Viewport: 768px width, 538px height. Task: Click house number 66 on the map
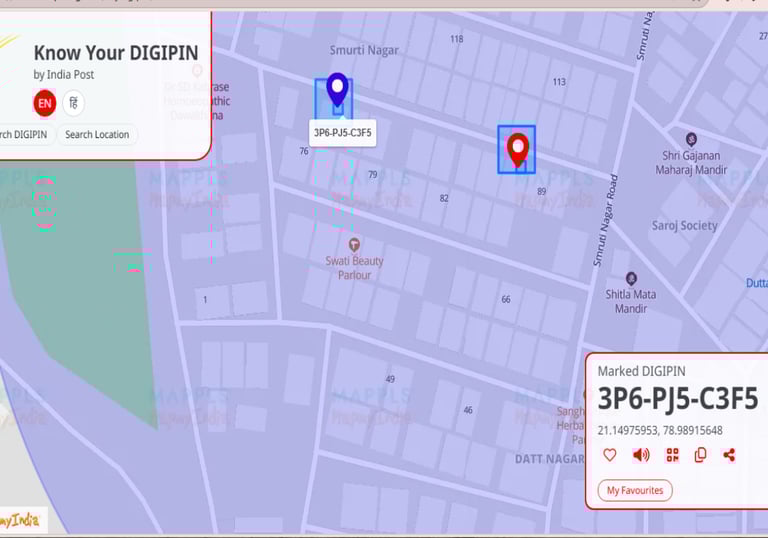pyautogui.click(x=506, y=299)
